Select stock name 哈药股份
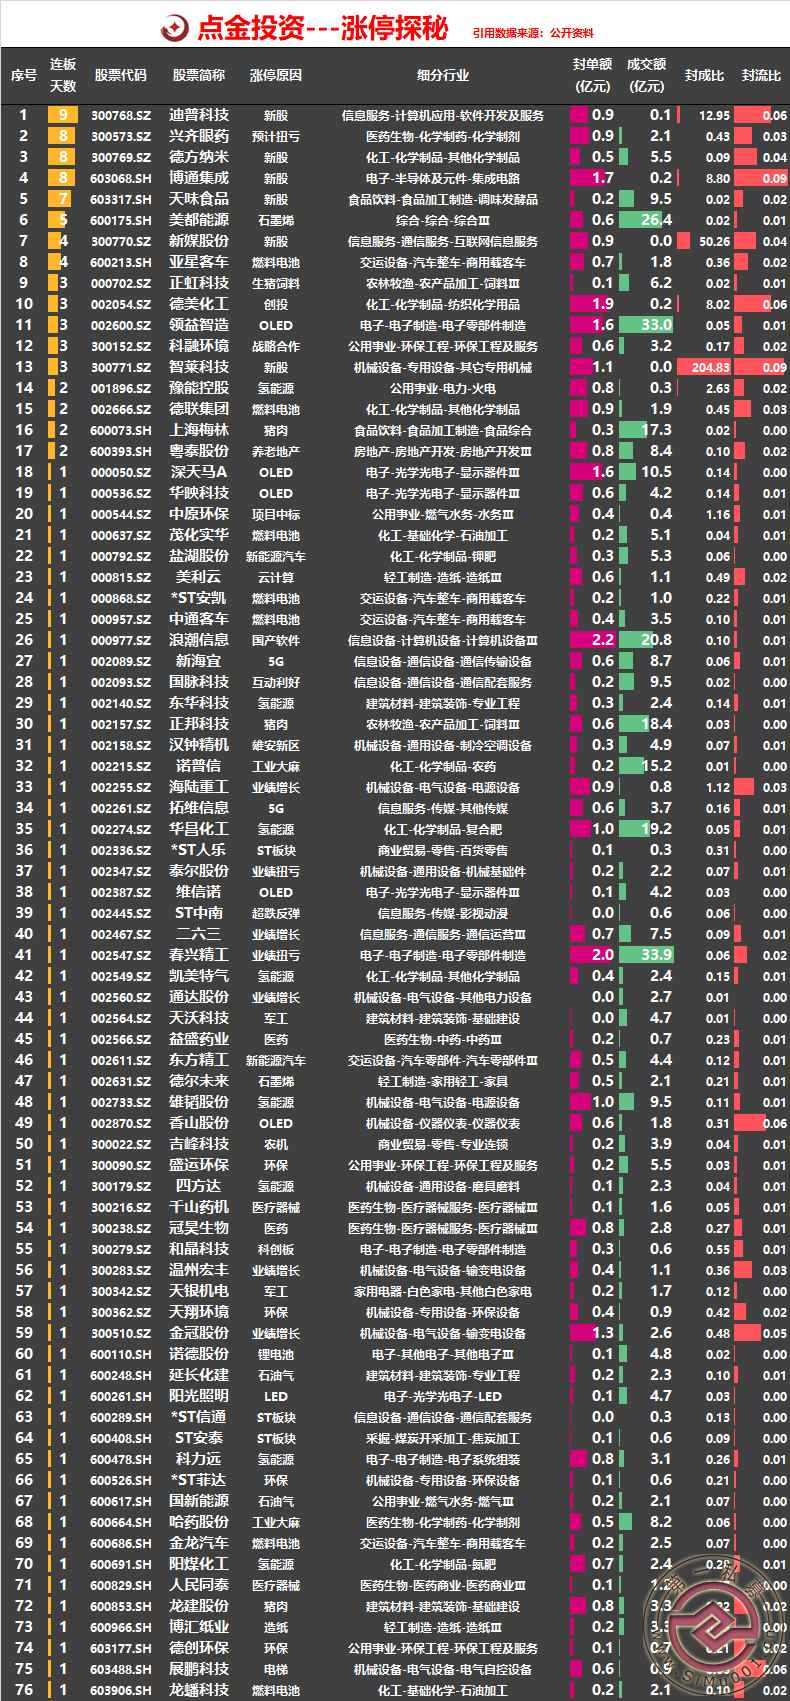Image resolution: width=790 pixels, height=1701 pixels. coord(199,1522)
